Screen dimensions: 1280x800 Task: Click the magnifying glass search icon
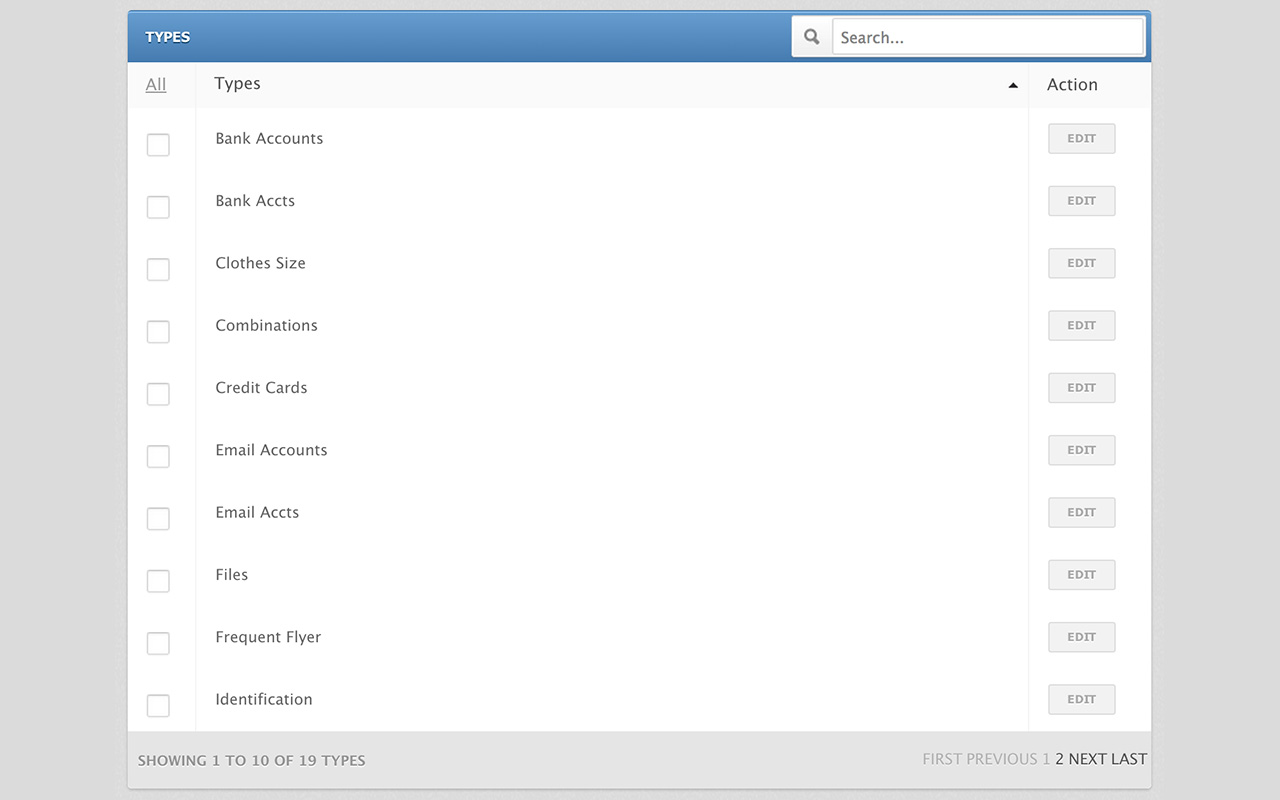tap(810, 36)
